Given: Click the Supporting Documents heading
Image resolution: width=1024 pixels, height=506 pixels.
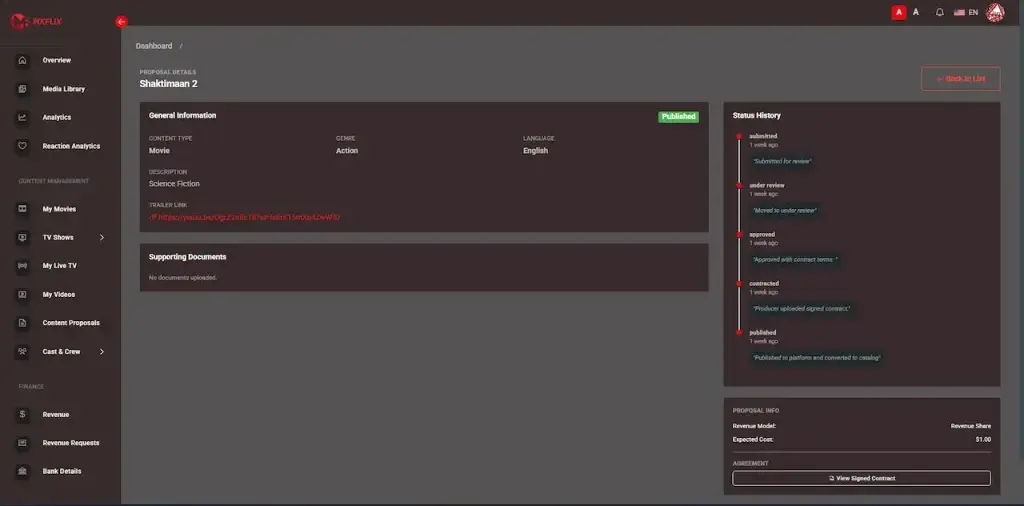Looking at the screenshot, I should tap(187, 257).
